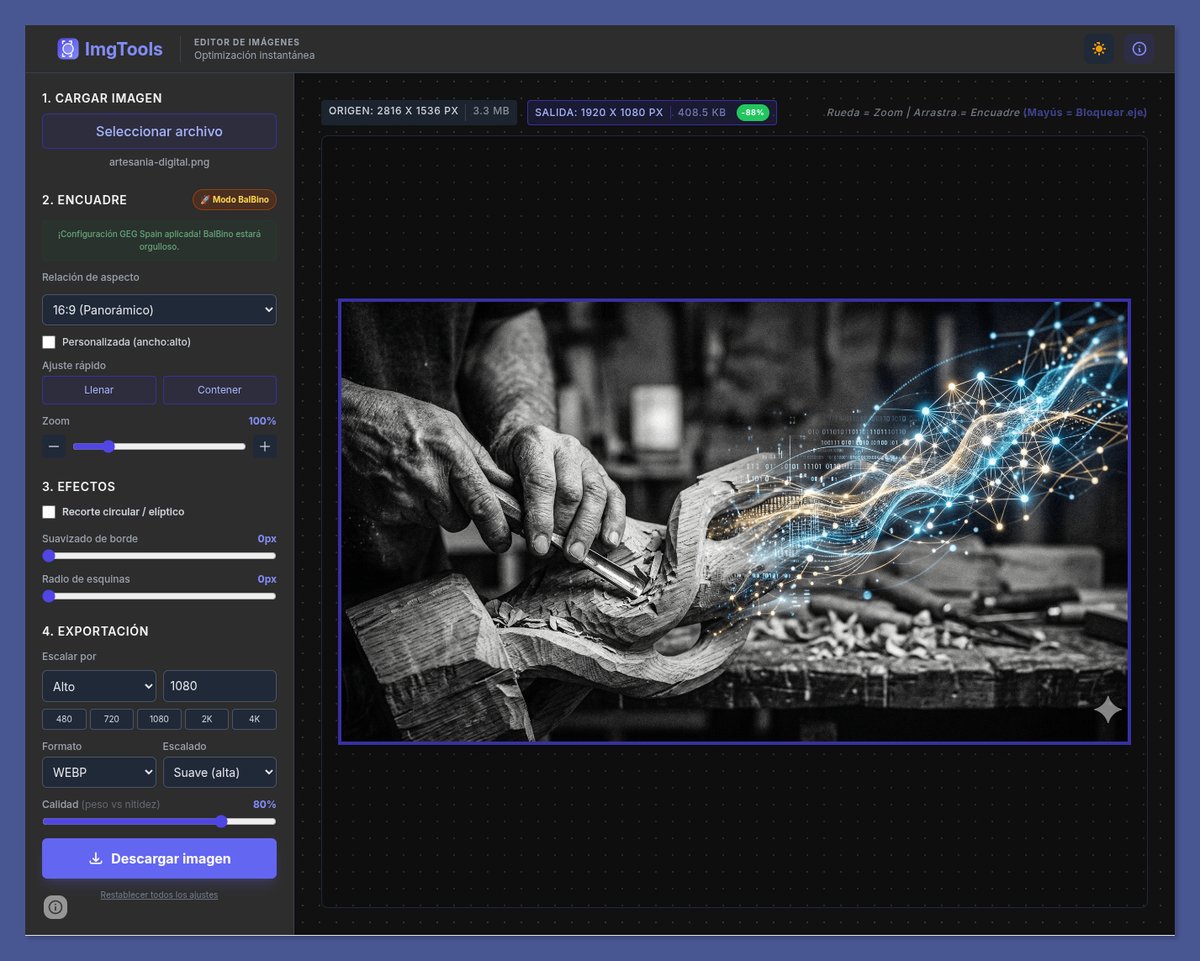Enable Personalizada (ancho:alto) aspect ratio
This screenshot has height=961, width=1200.
tap(48, 341)
